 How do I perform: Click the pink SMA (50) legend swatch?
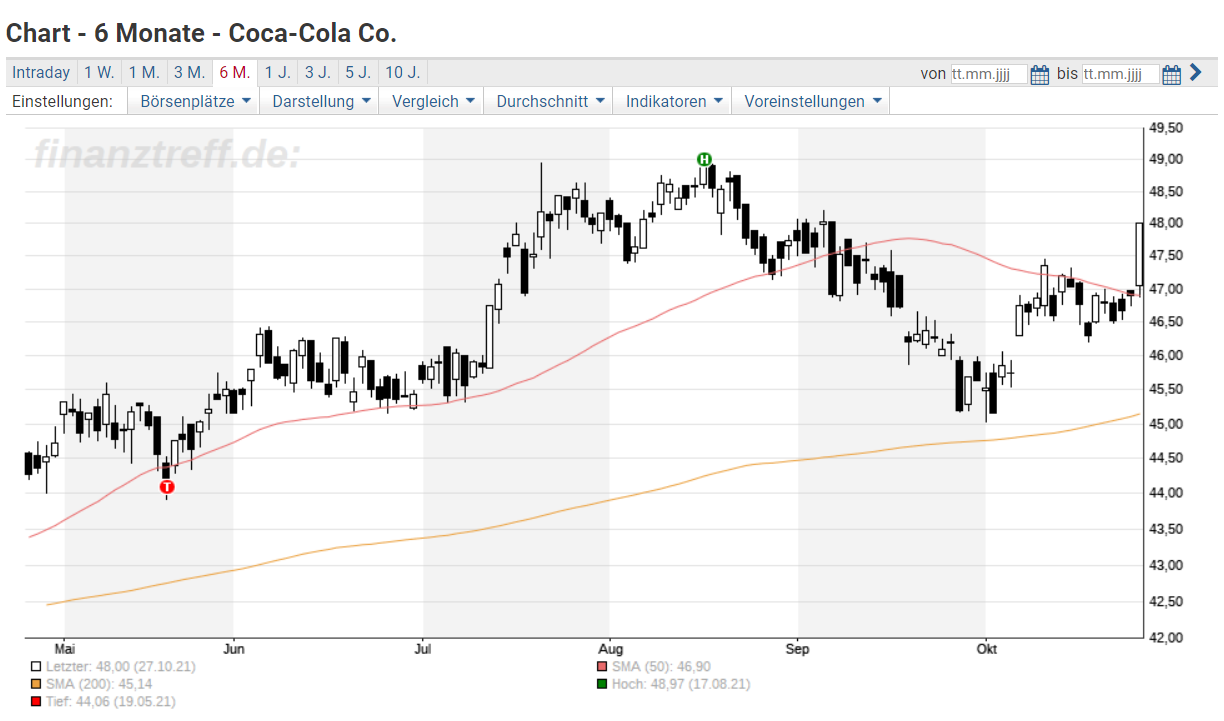[x=601, y=666]
